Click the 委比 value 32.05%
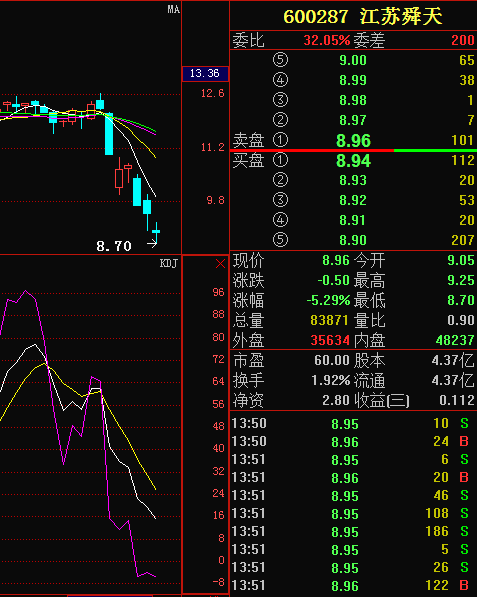This screenshot has width=477, height=597. click(x=327, y=40)
